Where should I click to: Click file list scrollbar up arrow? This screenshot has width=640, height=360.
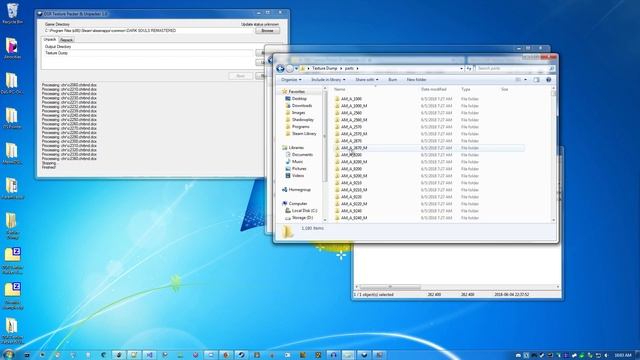coord(554,89)
